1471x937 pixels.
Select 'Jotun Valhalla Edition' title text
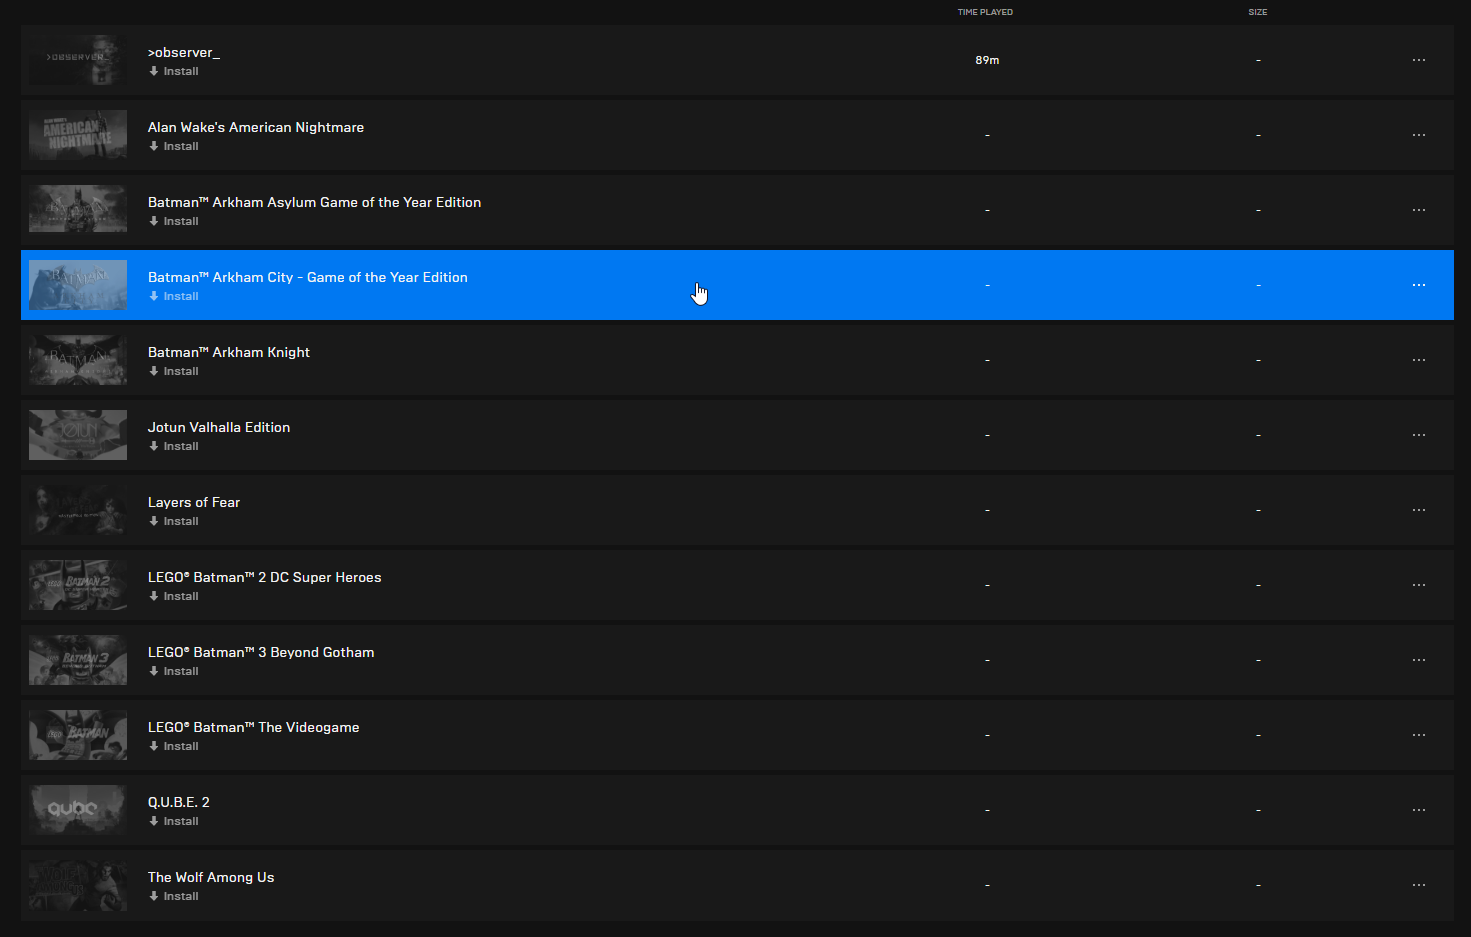click(219, 427)
